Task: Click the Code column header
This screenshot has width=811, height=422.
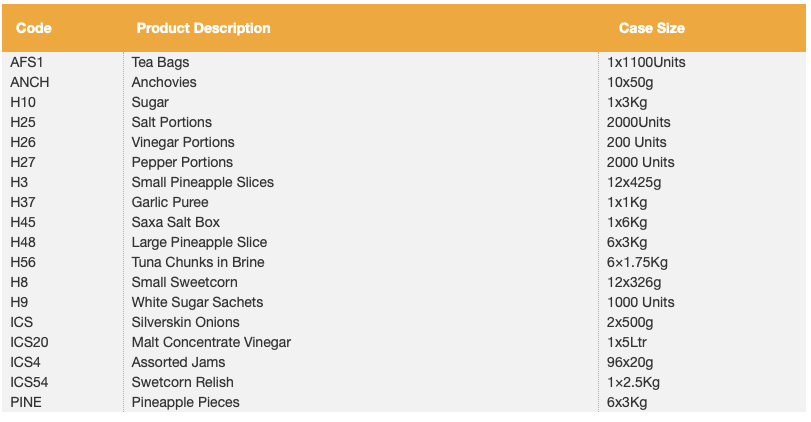Action: 34,28
